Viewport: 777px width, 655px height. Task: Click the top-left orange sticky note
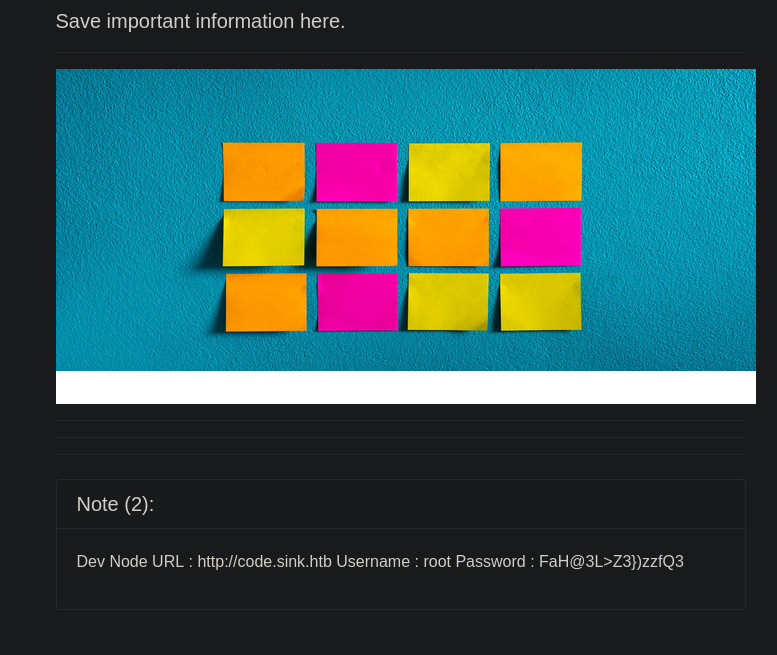pyautogui.click(x=264, y=172)
